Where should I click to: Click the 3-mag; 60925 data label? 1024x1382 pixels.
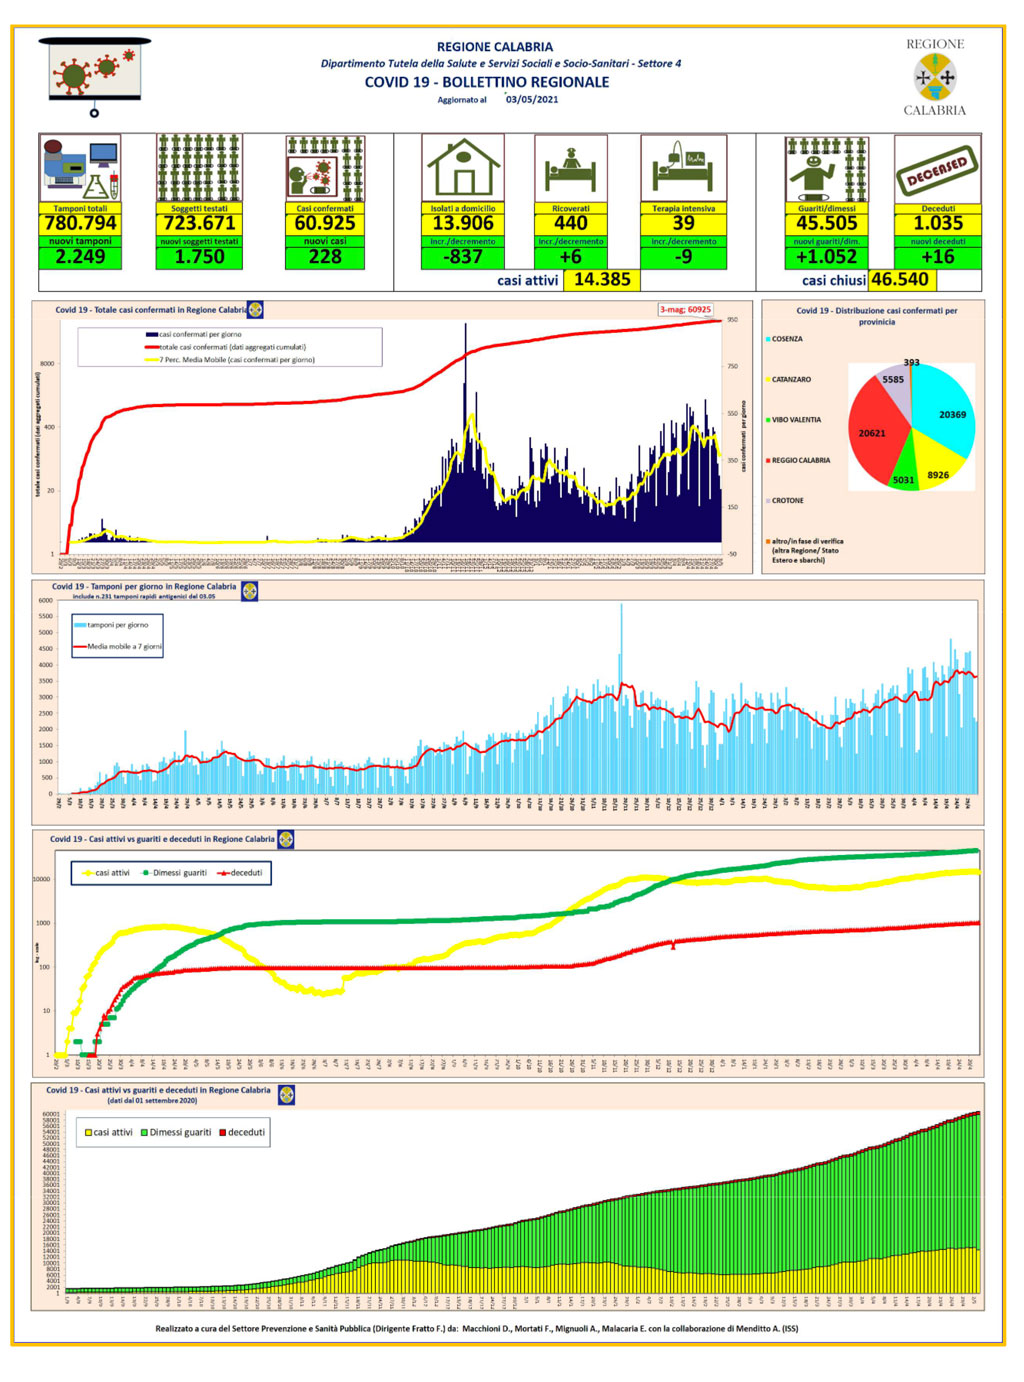pyautogui.click(x=686, y=310)
